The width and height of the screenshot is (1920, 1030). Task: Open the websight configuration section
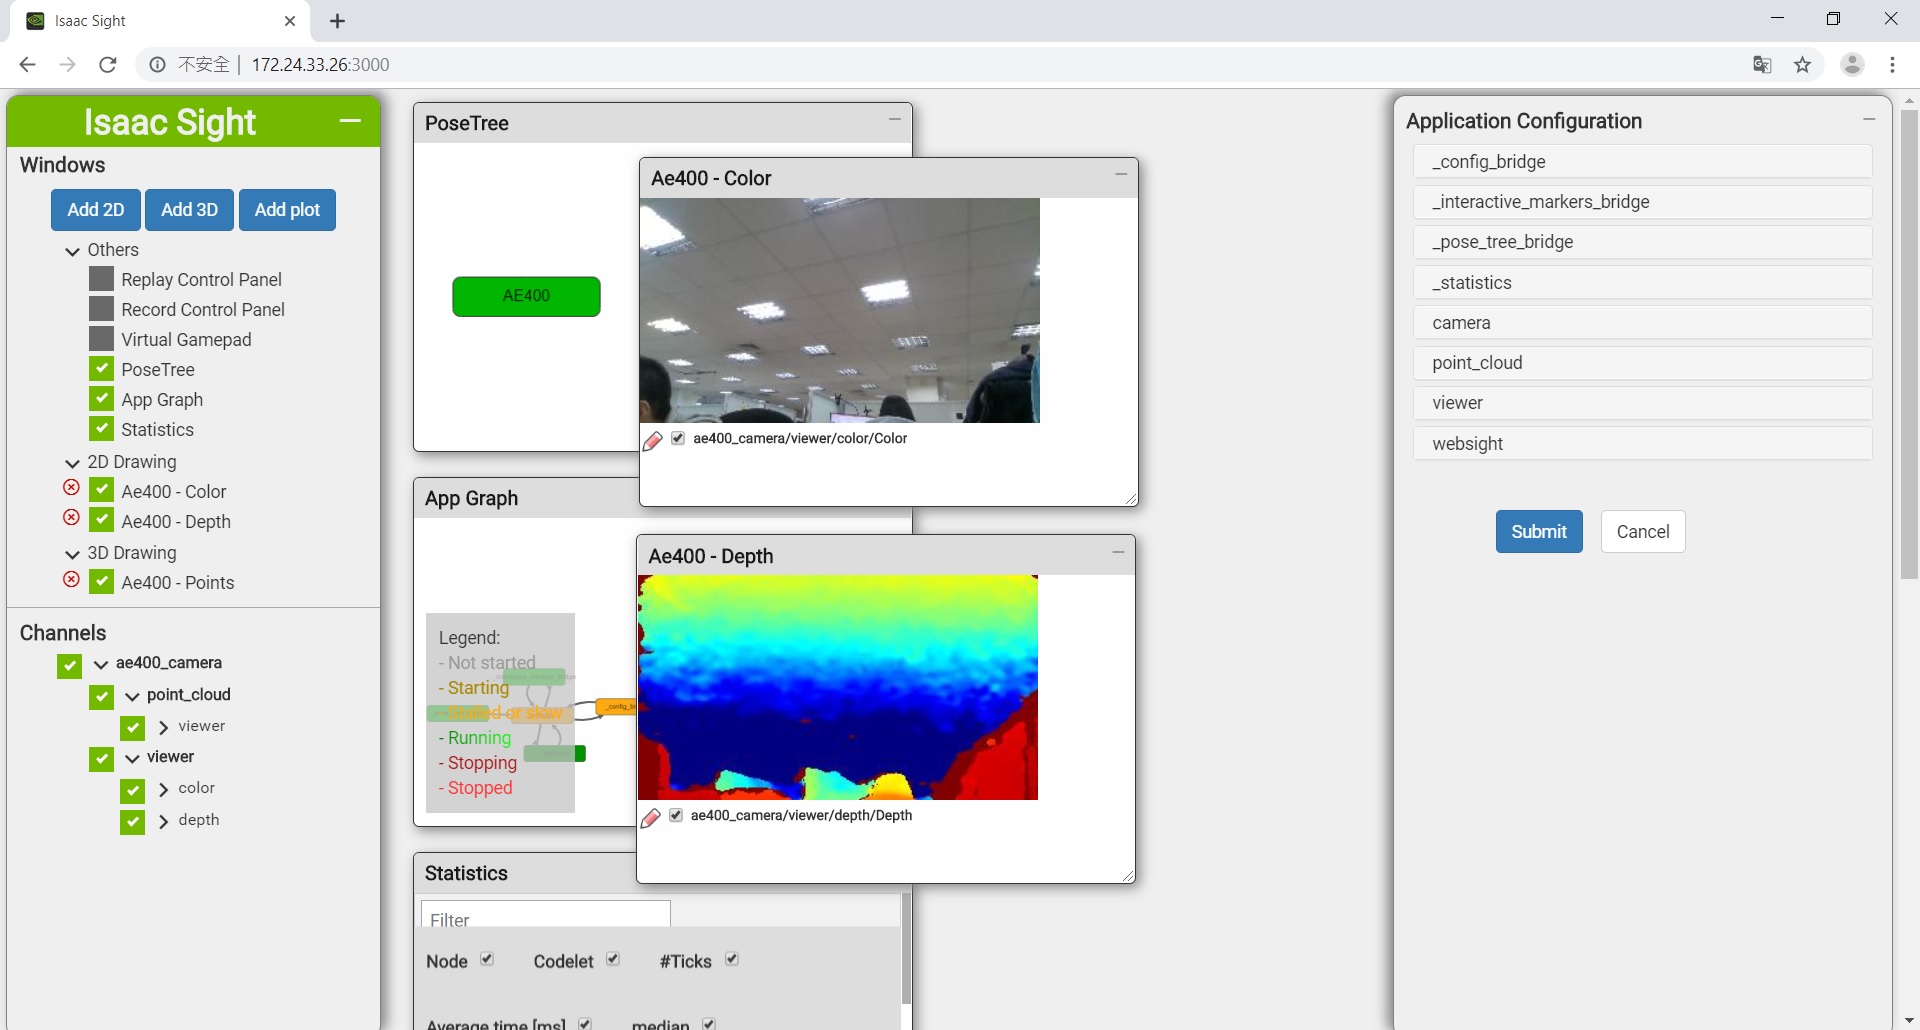(1642, 444)
